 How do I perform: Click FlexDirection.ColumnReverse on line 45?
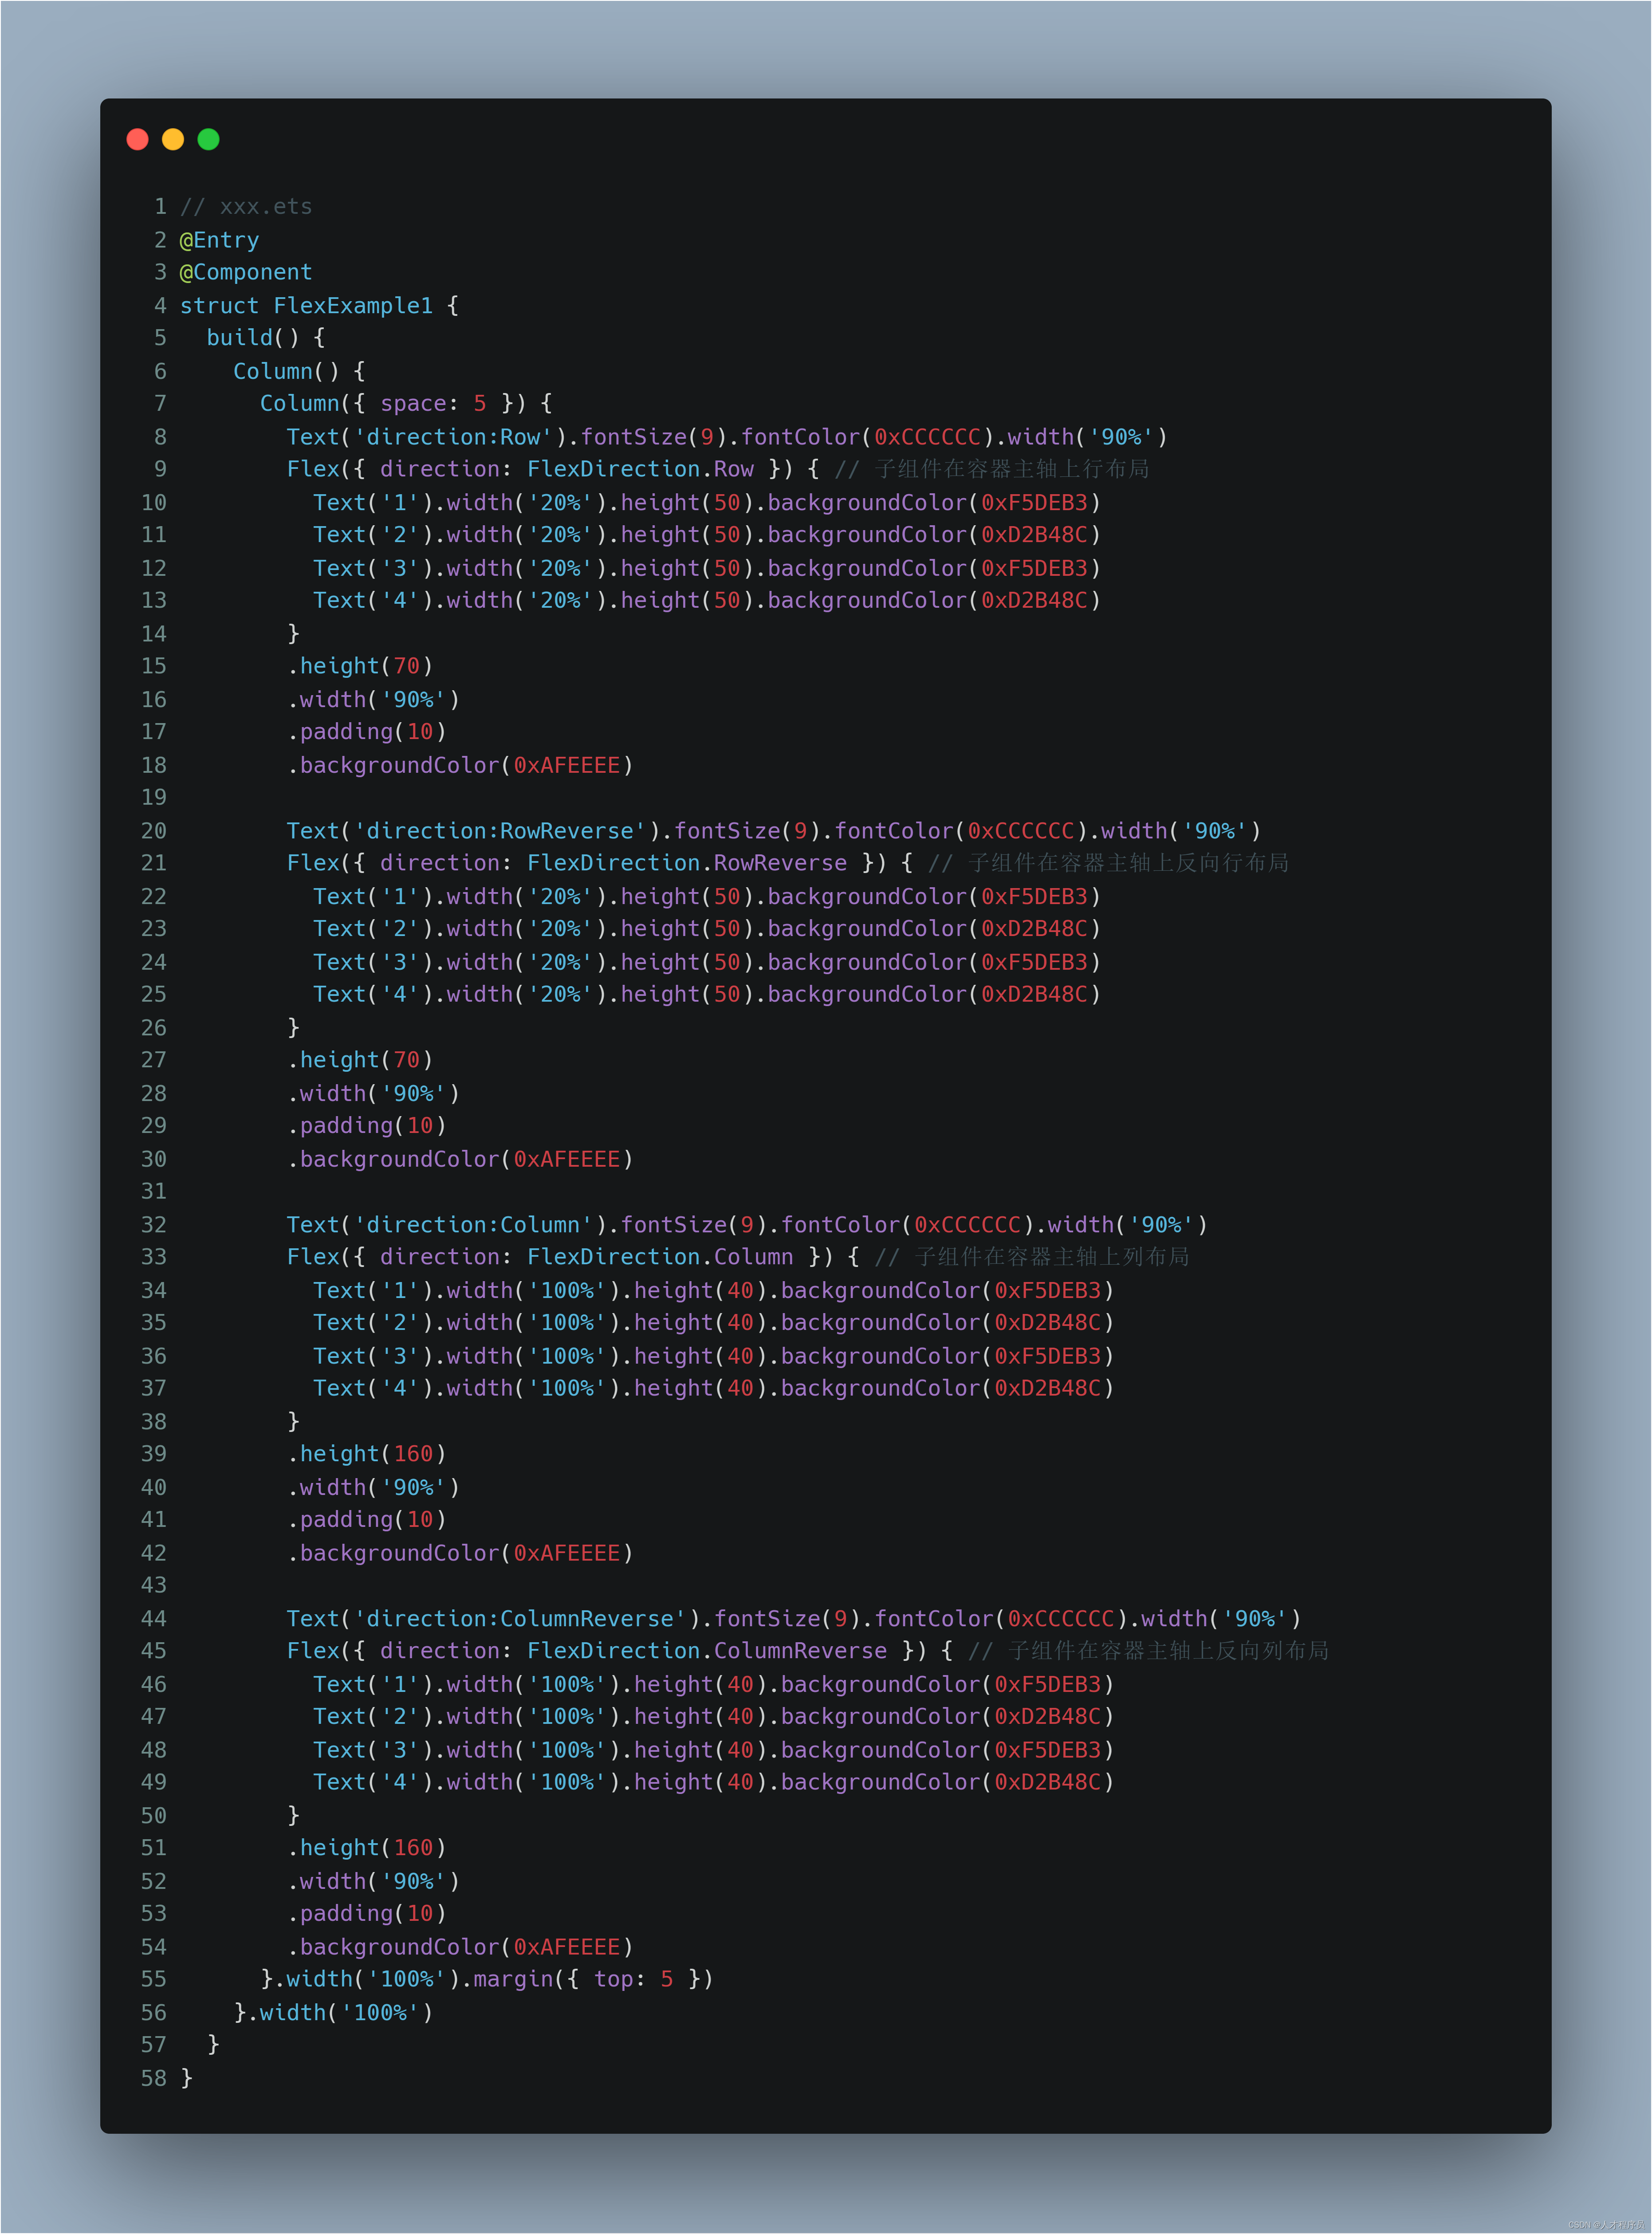click(707, 1651)
